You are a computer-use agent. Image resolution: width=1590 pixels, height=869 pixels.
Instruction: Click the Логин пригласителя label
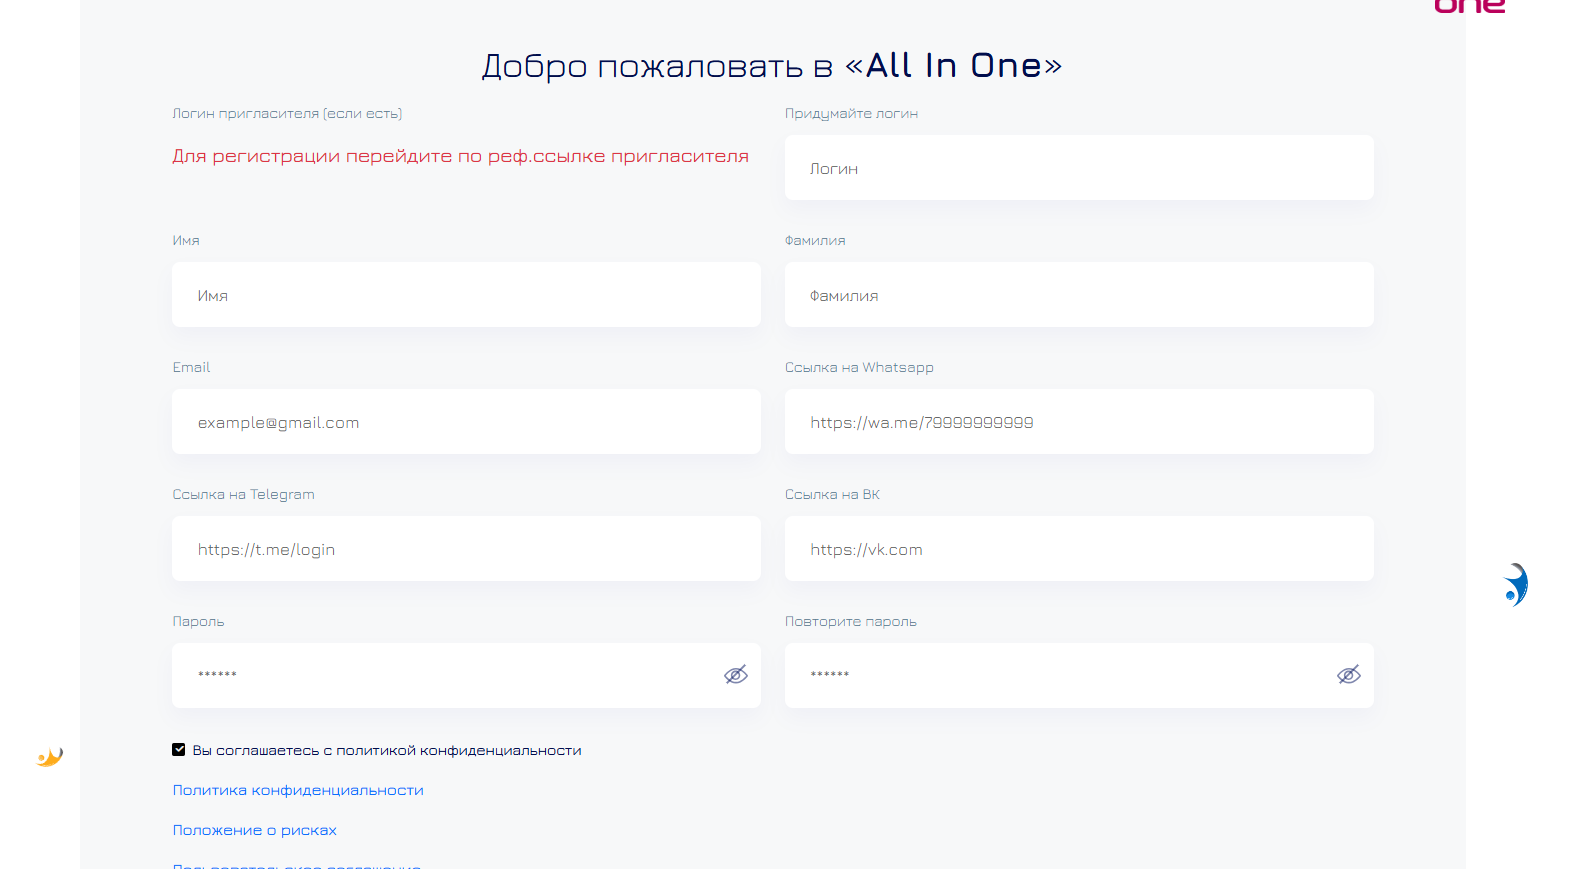[x=287, y=113]
